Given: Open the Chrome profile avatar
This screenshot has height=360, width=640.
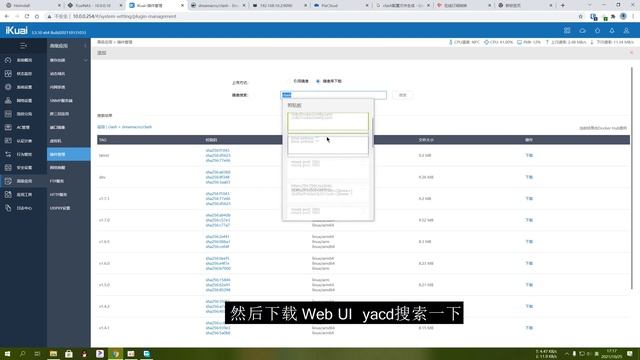Looking at the screenshot, I should point(623,16).
